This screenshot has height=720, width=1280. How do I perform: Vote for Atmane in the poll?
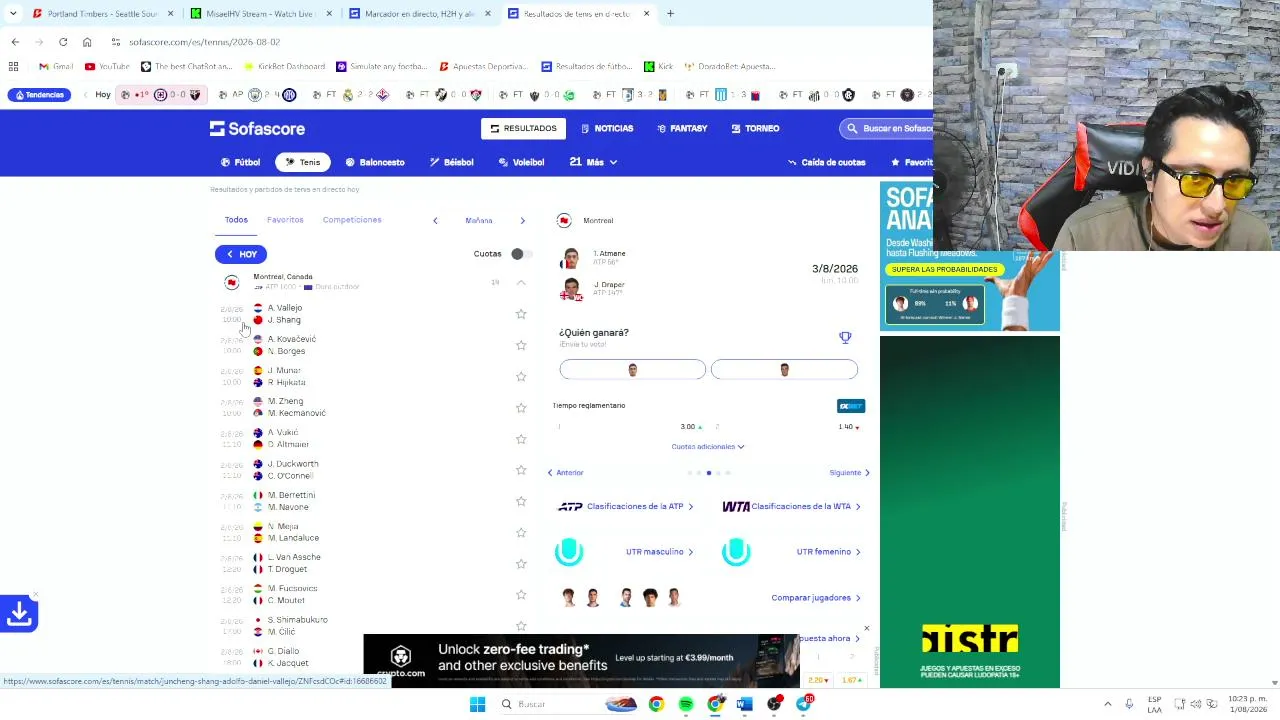[x=632, y=370]
